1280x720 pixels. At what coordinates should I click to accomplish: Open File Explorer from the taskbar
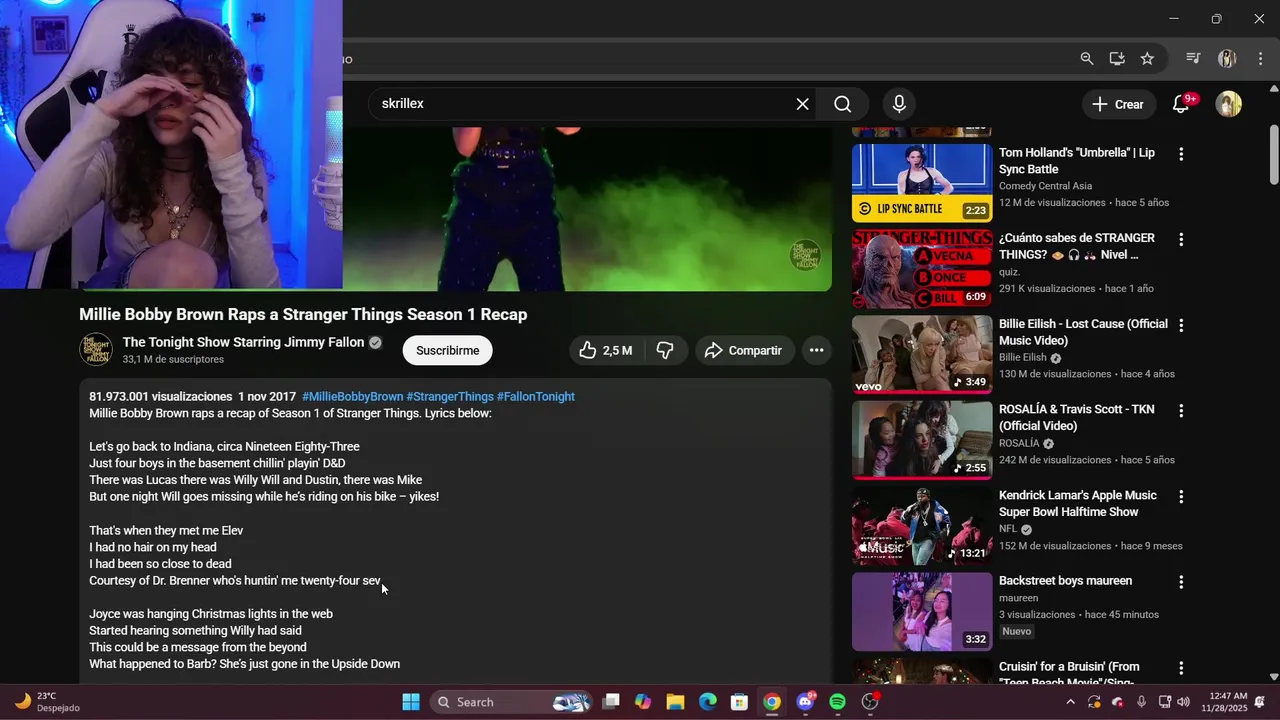pyautogui.click(x=674, y=702)
